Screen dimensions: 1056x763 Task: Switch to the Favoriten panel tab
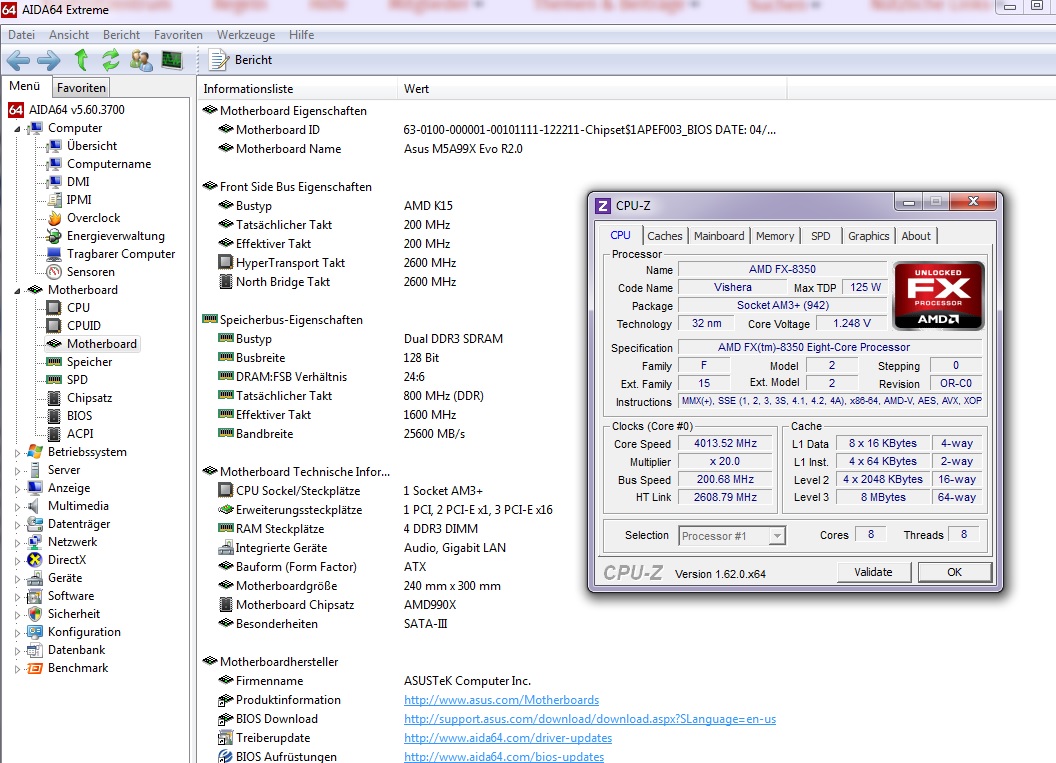coord(81,88)
